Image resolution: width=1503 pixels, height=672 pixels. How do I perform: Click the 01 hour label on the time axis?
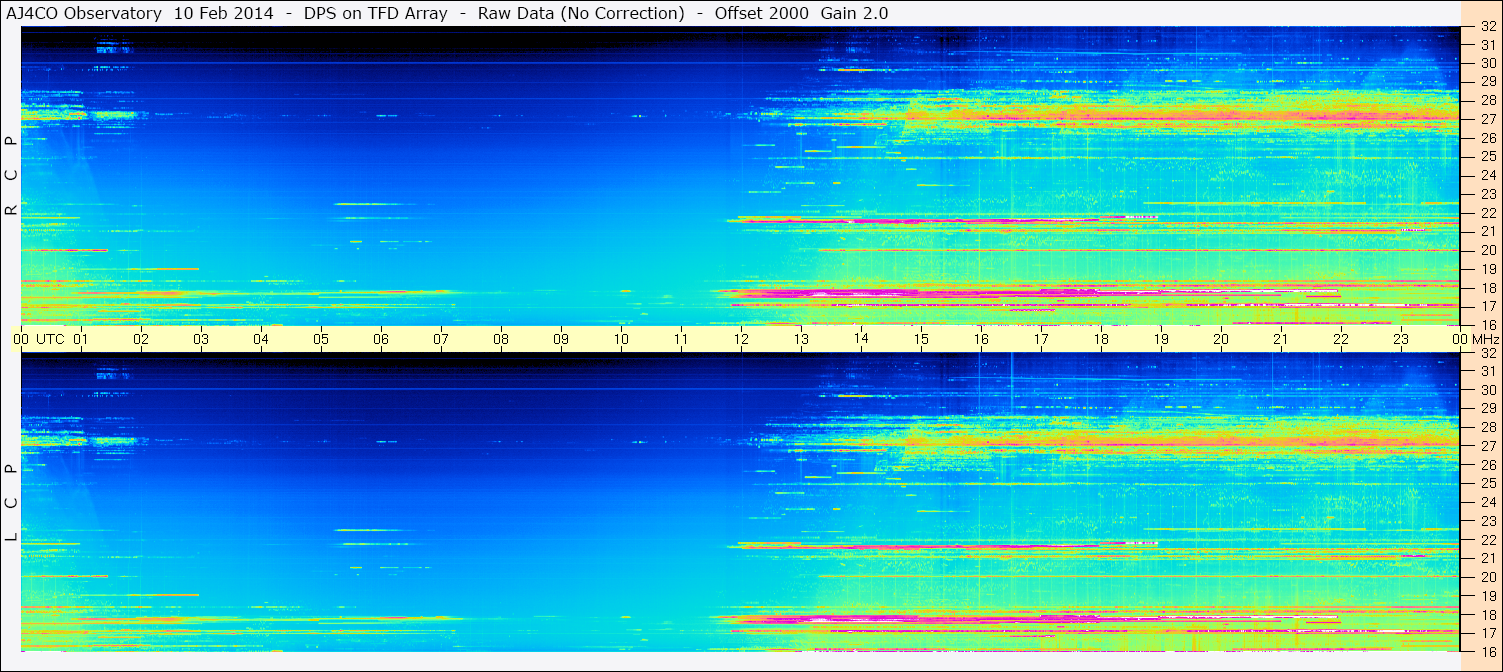(81, 339)
